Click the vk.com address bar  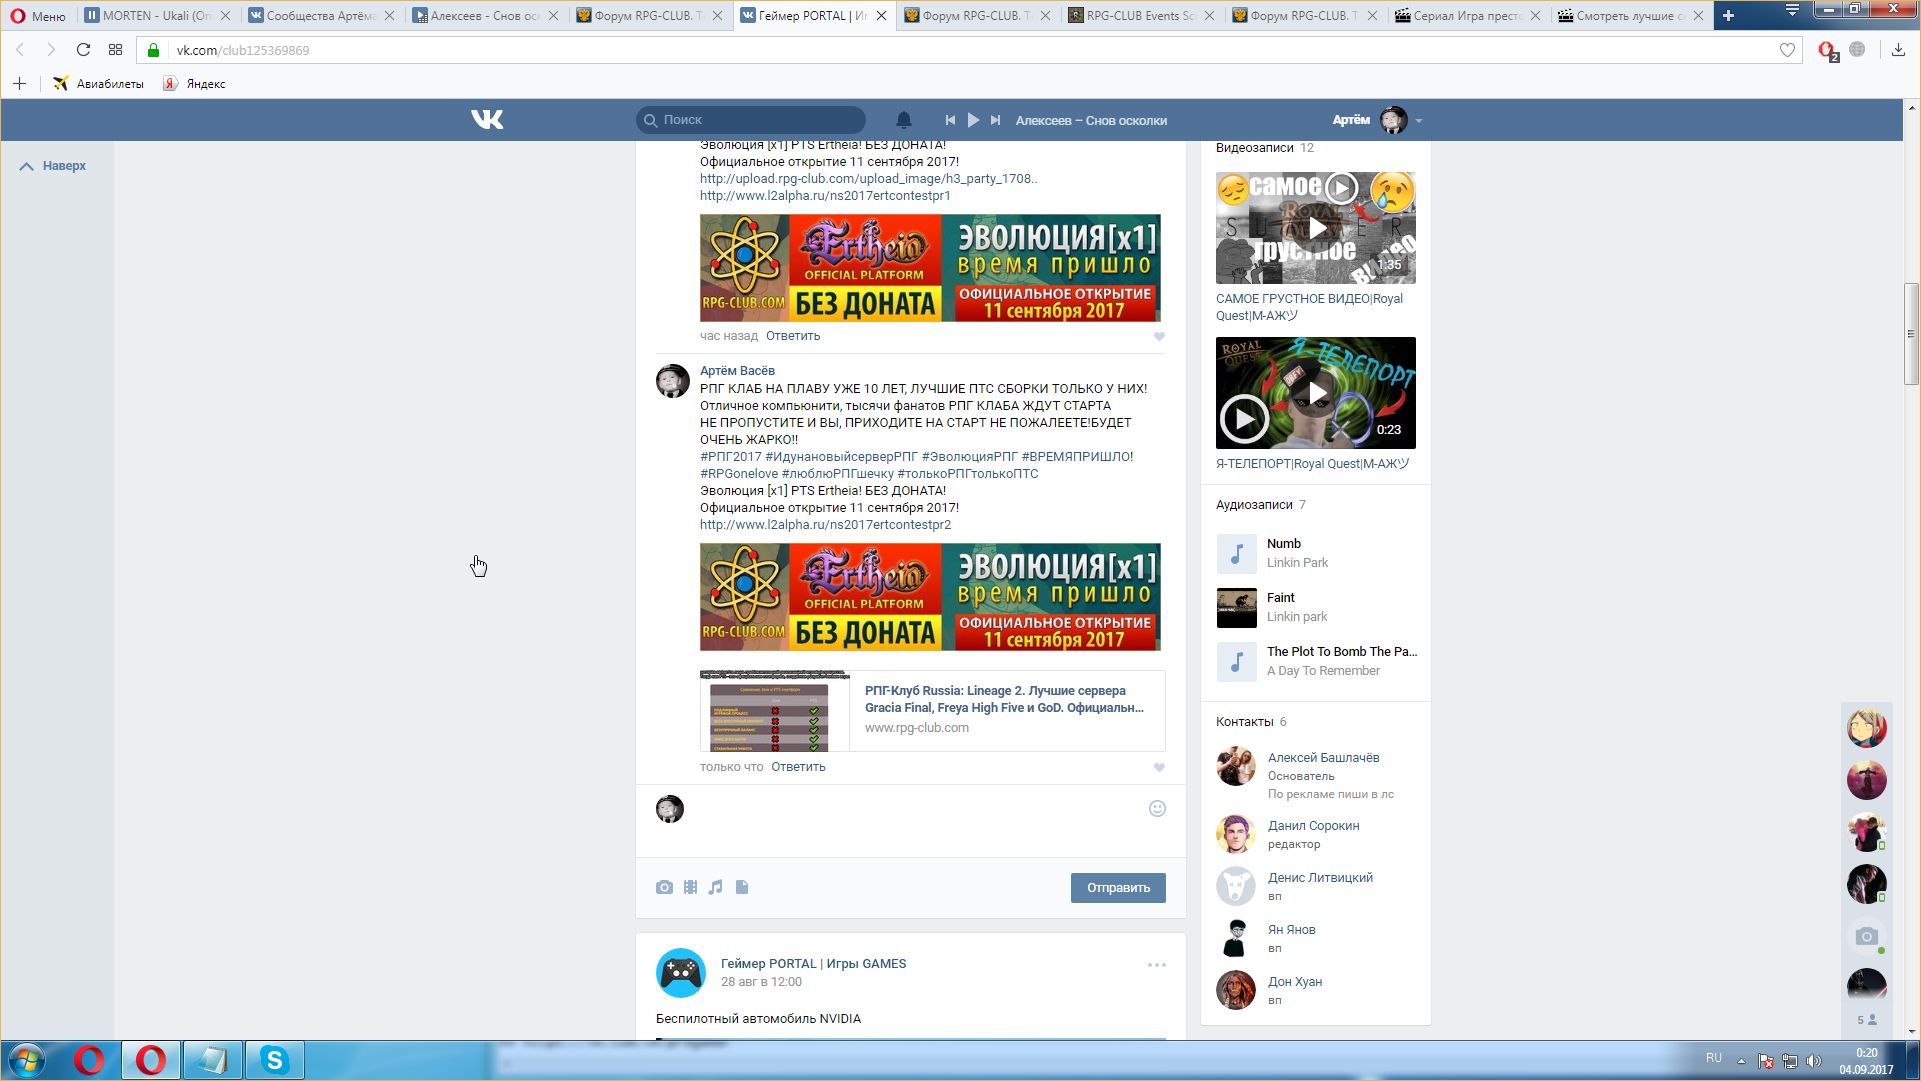pos(970,50)
